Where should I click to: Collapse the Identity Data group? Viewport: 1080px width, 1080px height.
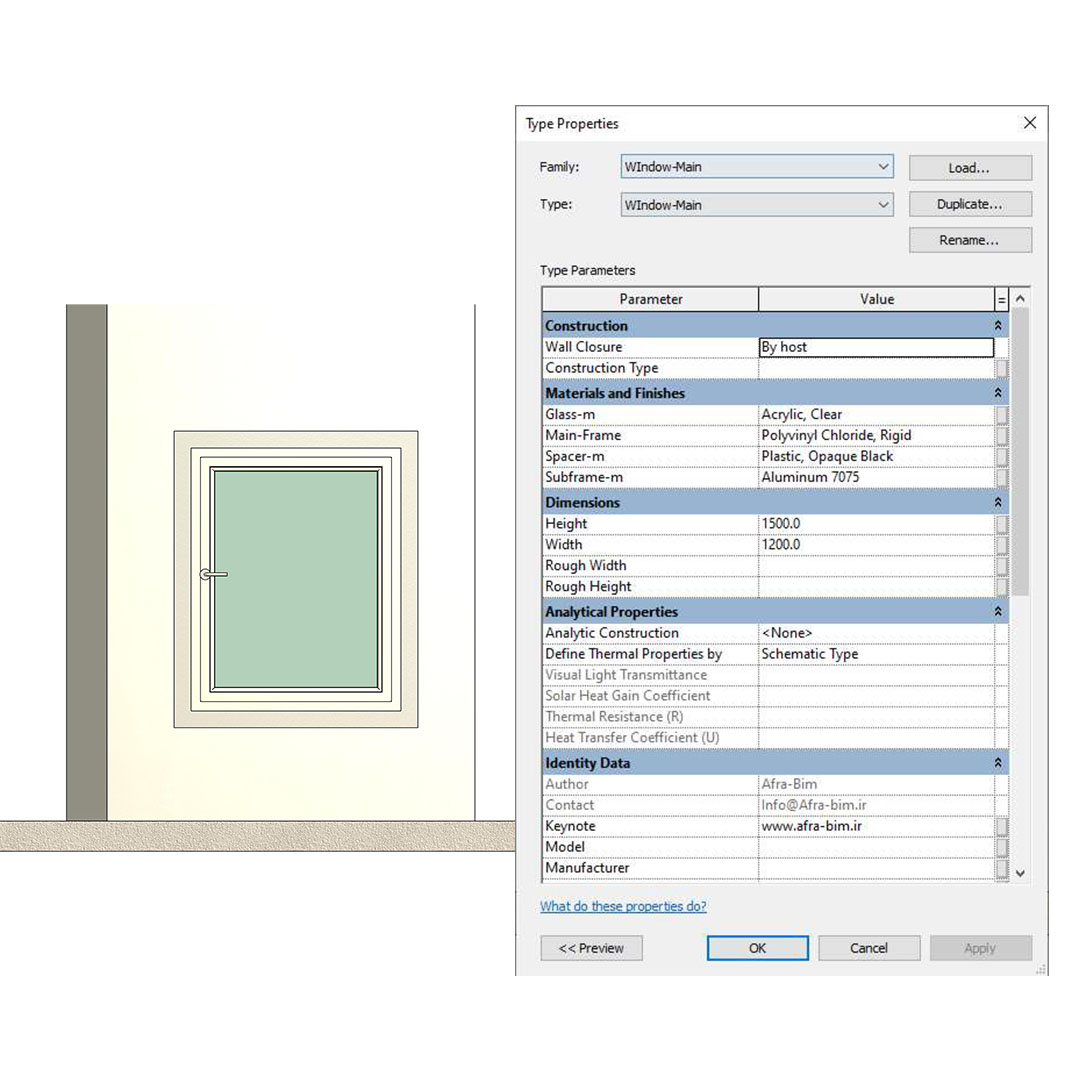997,763
